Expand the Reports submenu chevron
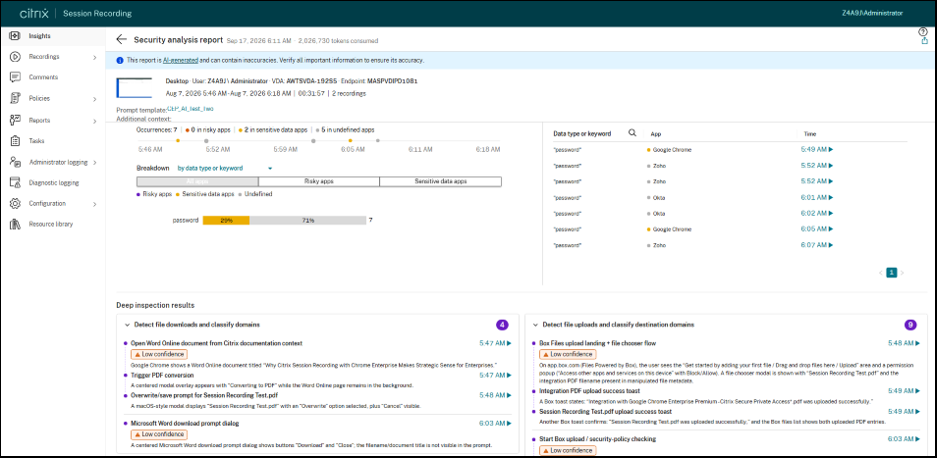This screenshot has height=458, width=937. [x=94, y=121]
